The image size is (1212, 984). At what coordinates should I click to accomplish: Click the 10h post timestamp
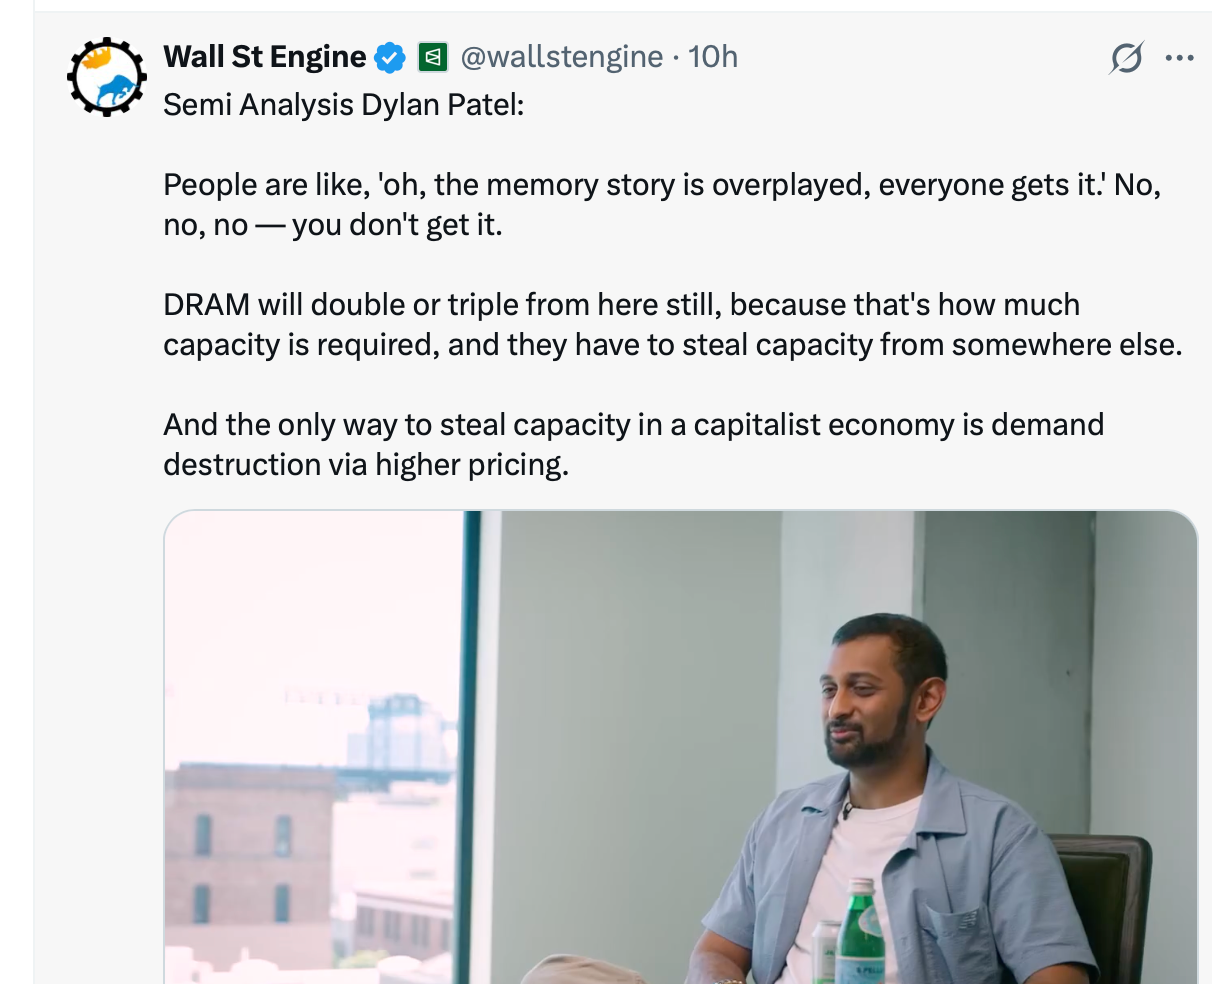point(713,57)
